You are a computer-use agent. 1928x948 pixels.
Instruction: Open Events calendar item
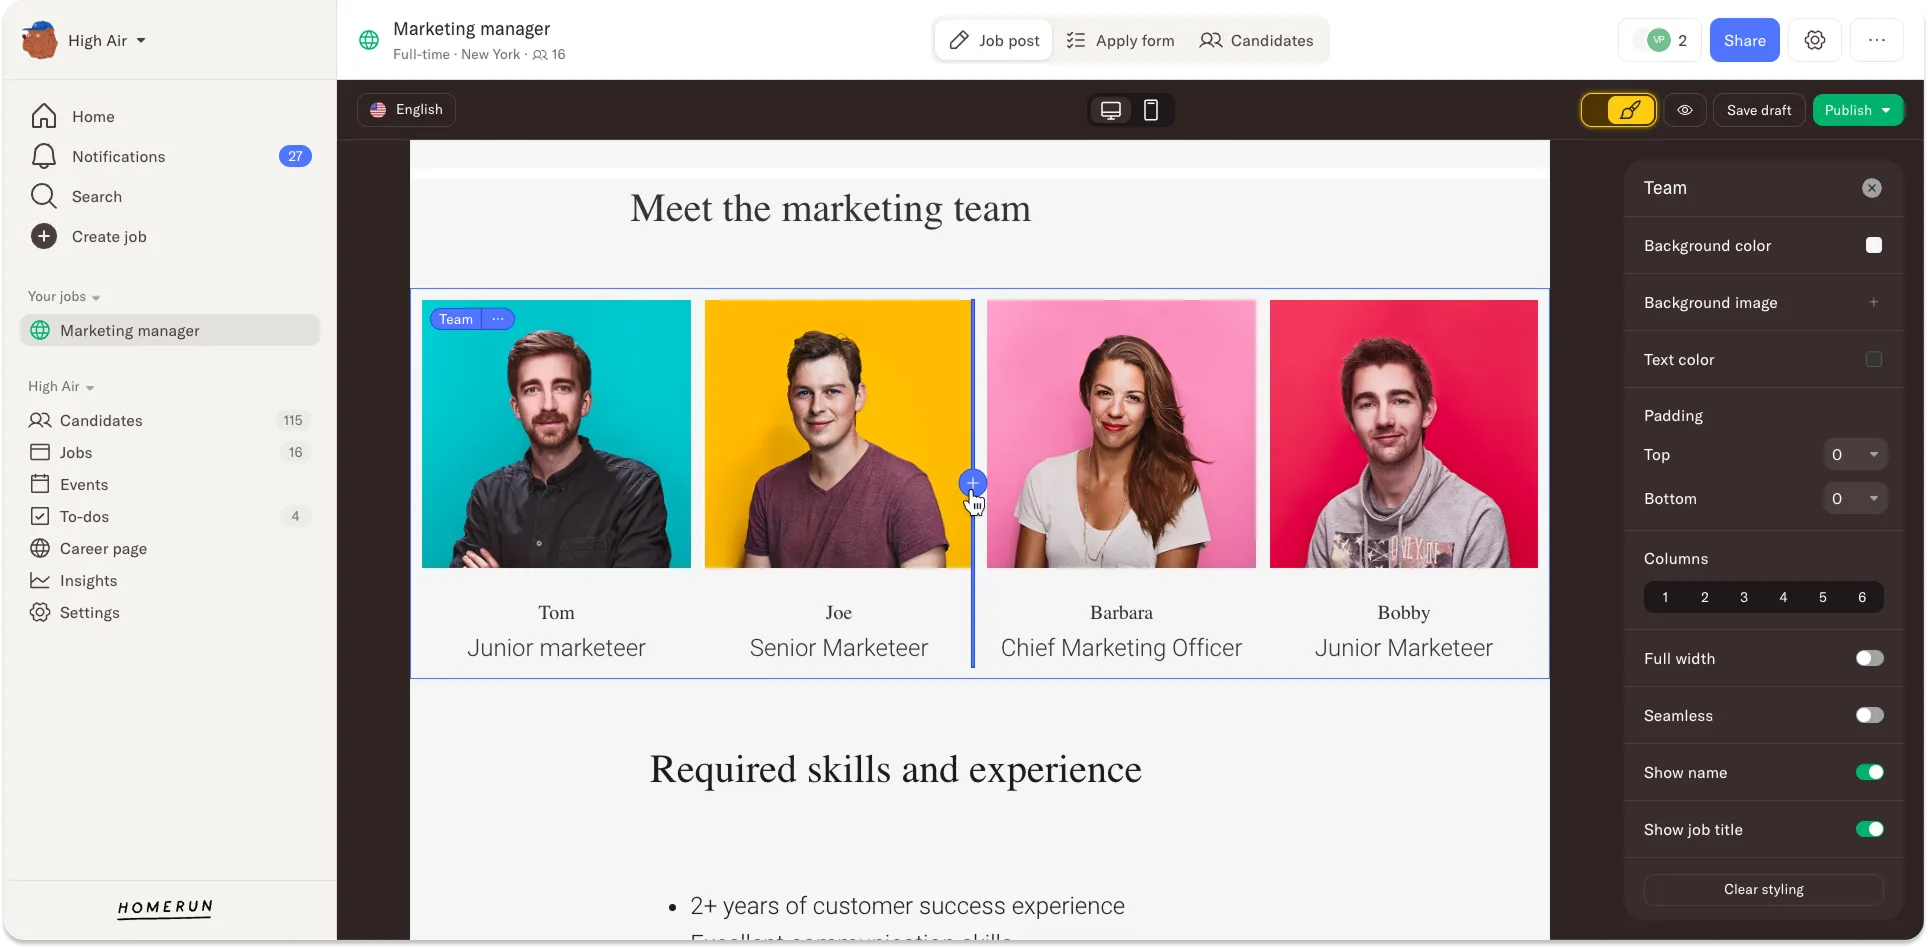(x=83, y=484)
